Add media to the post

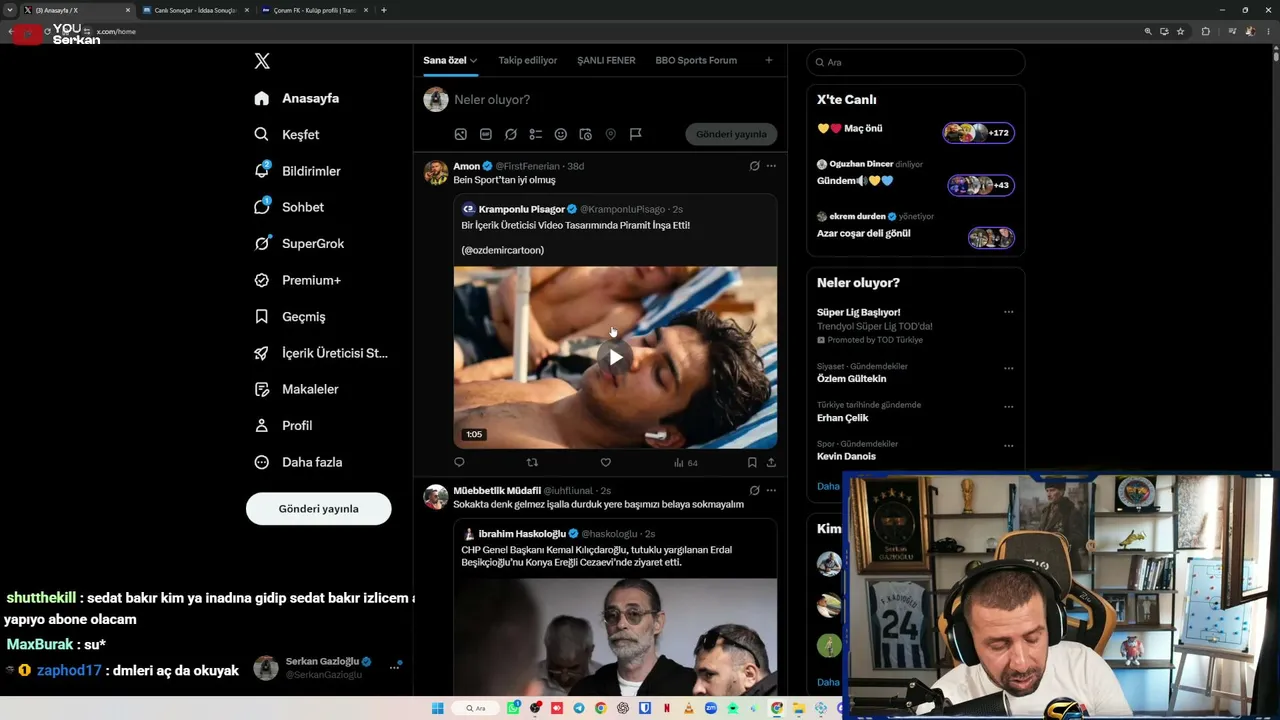click(461, 134)
